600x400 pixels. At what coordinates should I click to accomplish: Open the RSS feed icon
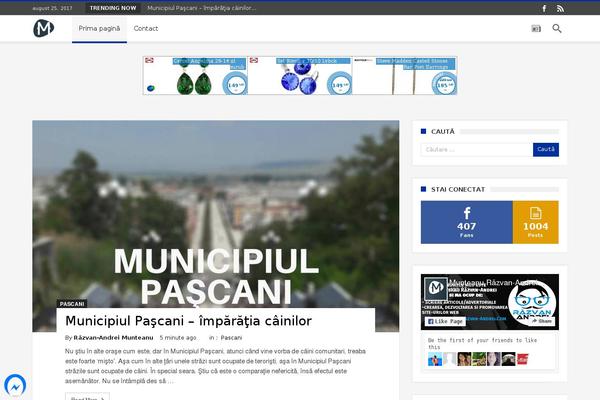click(x=560, y=8)
